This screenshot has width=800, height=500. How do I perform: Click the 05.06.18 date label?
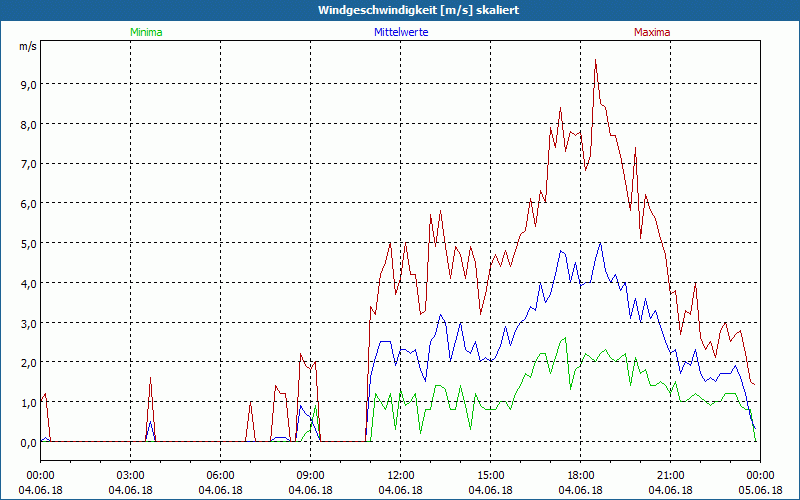pos(760,490)
